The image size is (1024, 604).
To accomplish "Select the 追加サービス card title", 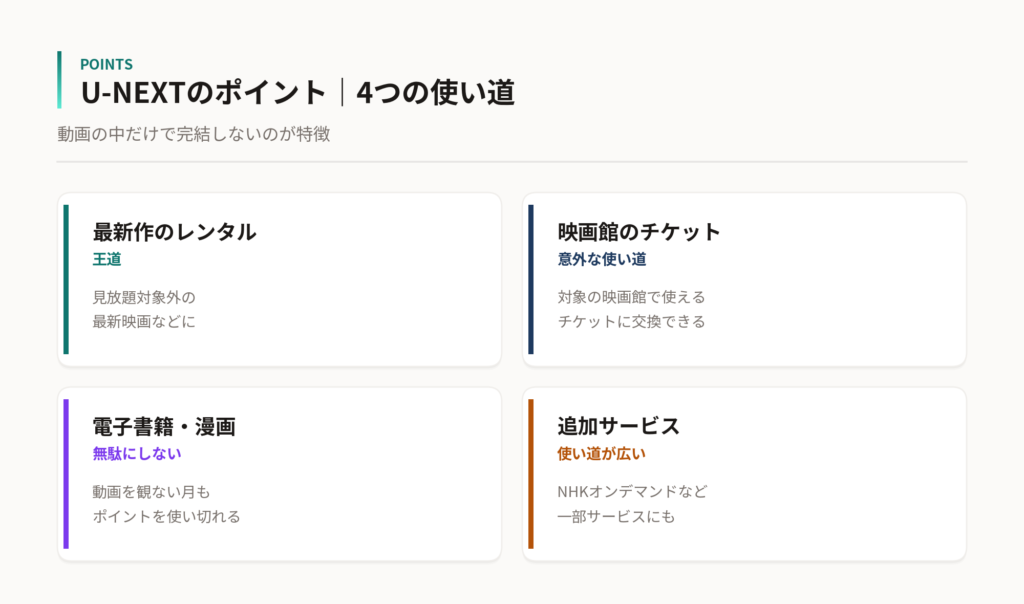I will pyautogui.click(x=618, y=426).
